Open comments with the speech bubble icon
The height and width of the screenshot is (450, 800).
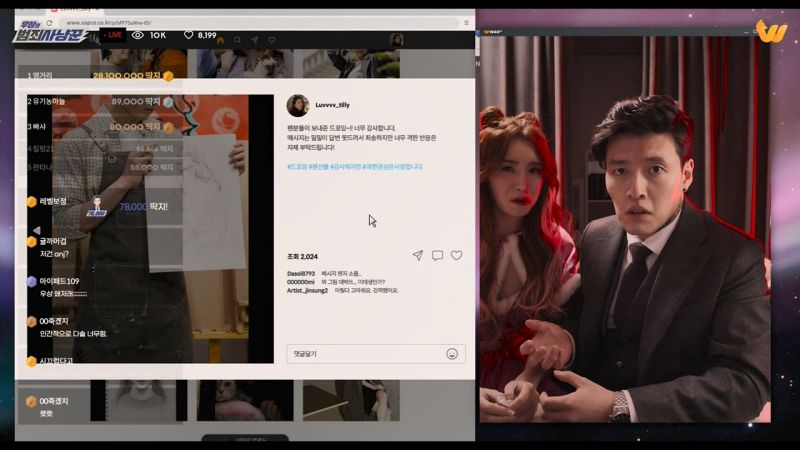pos(437,256)
